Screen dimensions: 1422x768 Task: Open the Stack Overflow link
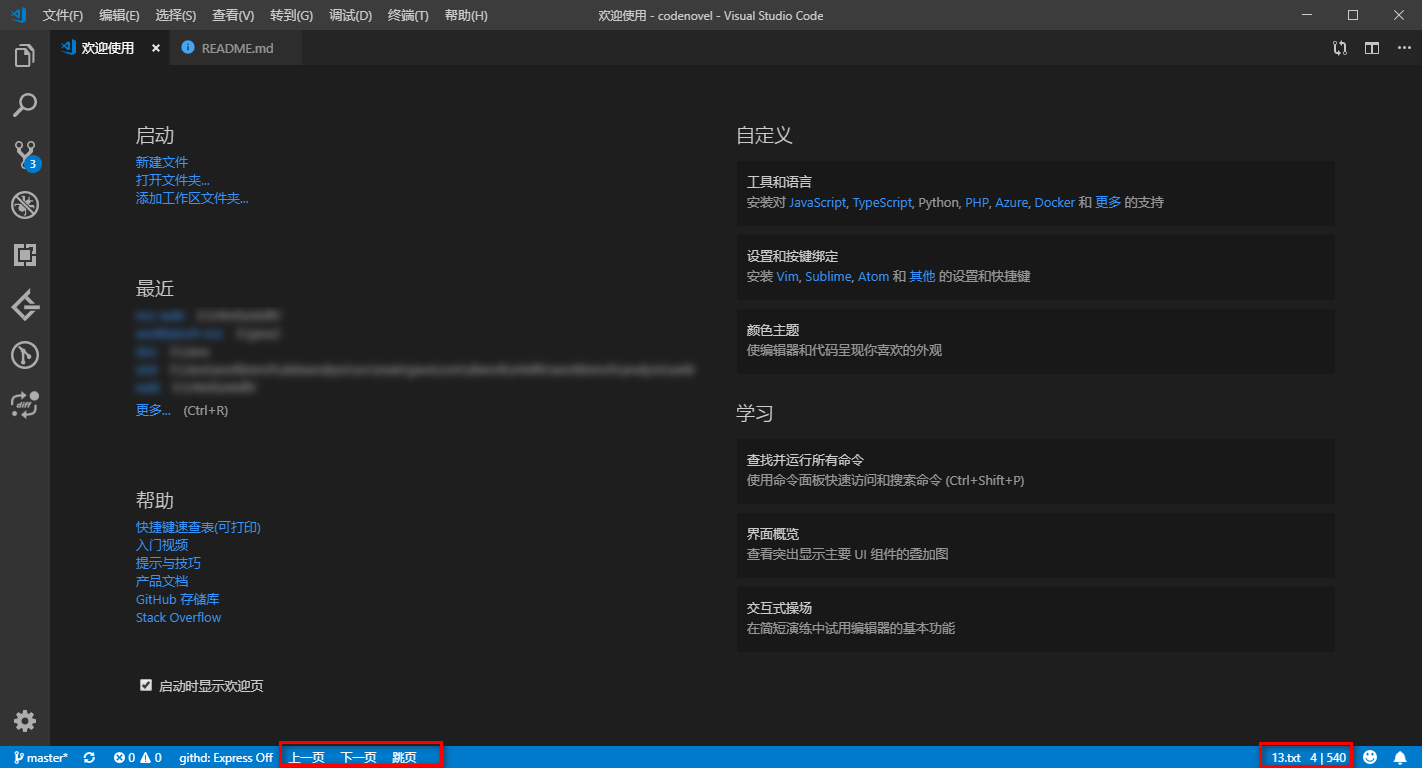point(179,617)
